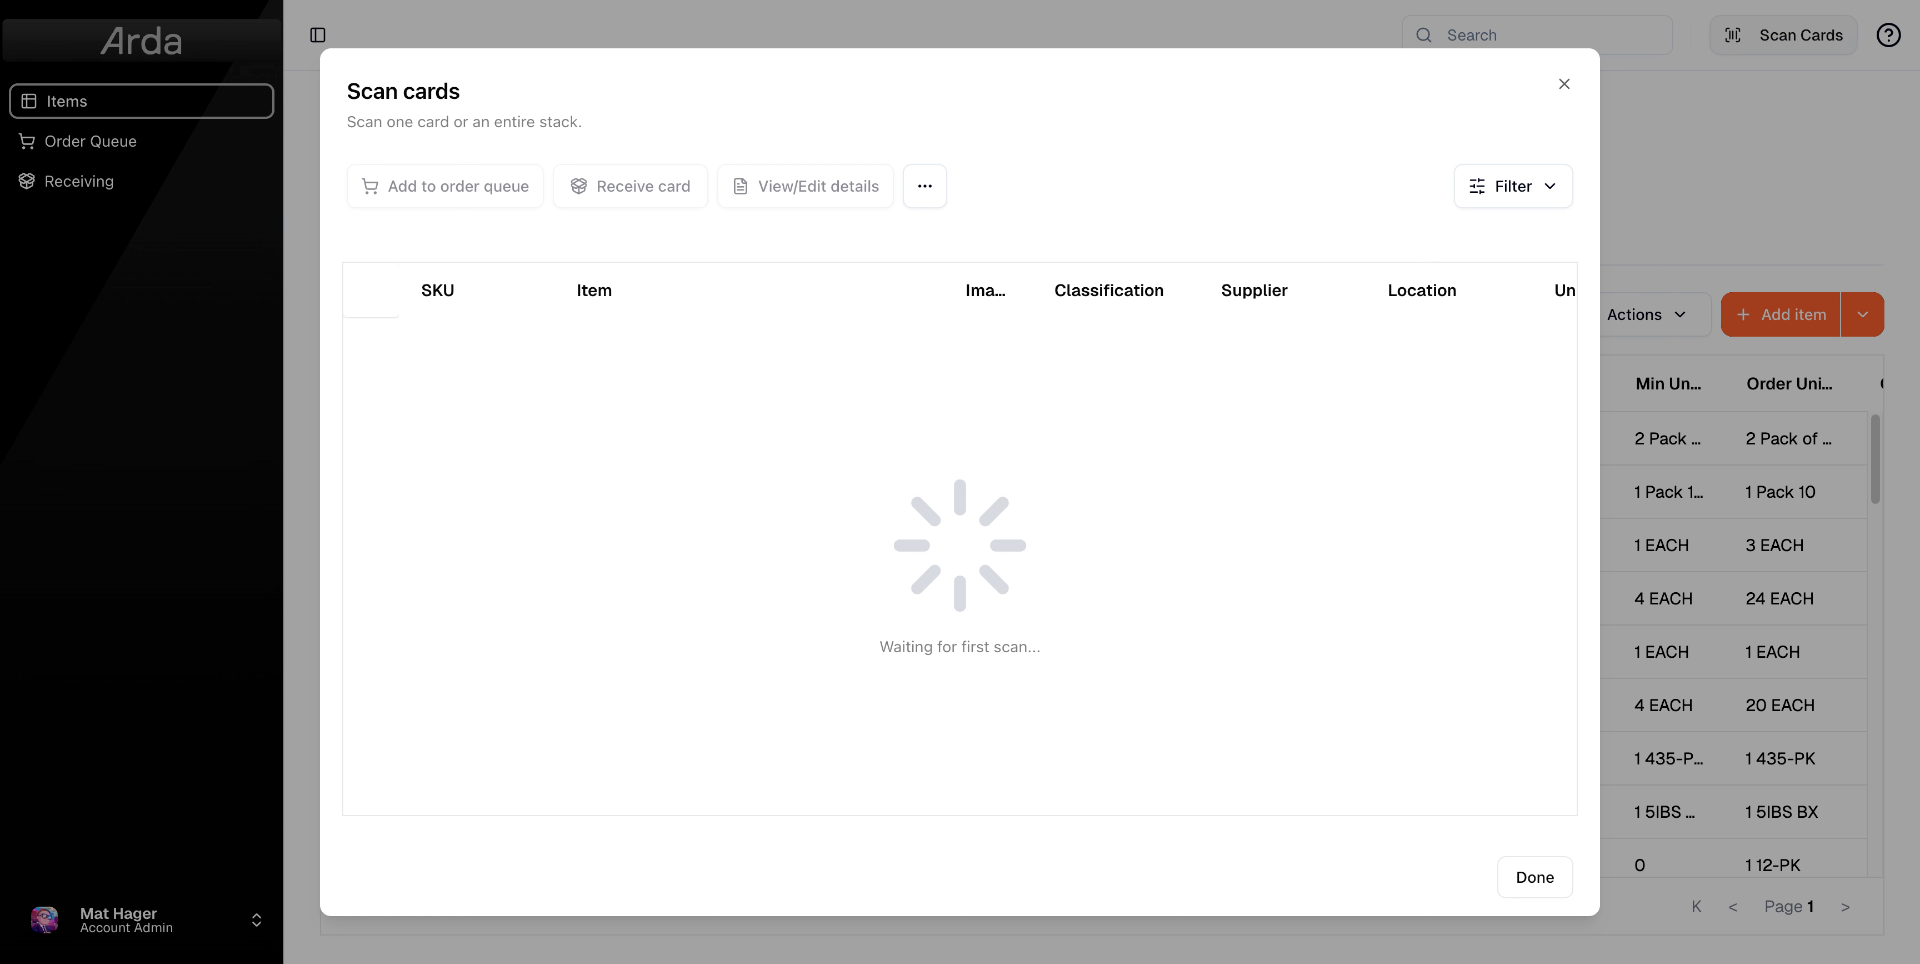Go to the previous page arrow
This screenshot has width=1920, height=964.
[1733, 906]
